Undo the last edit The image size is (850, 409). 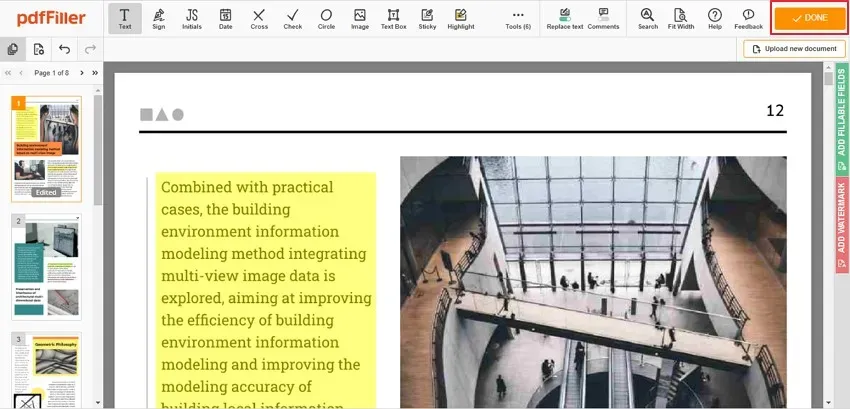click(65, 49)
